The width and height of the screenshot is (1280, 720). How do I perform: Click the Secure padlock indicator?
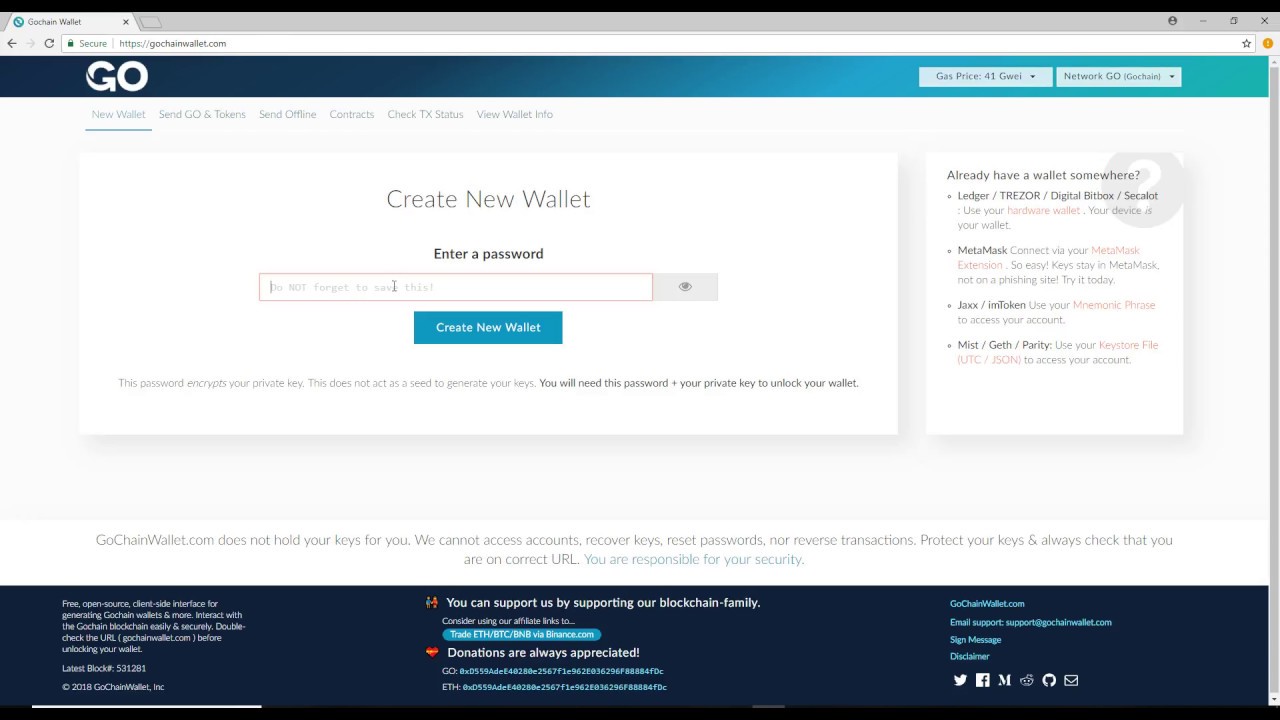87,43
